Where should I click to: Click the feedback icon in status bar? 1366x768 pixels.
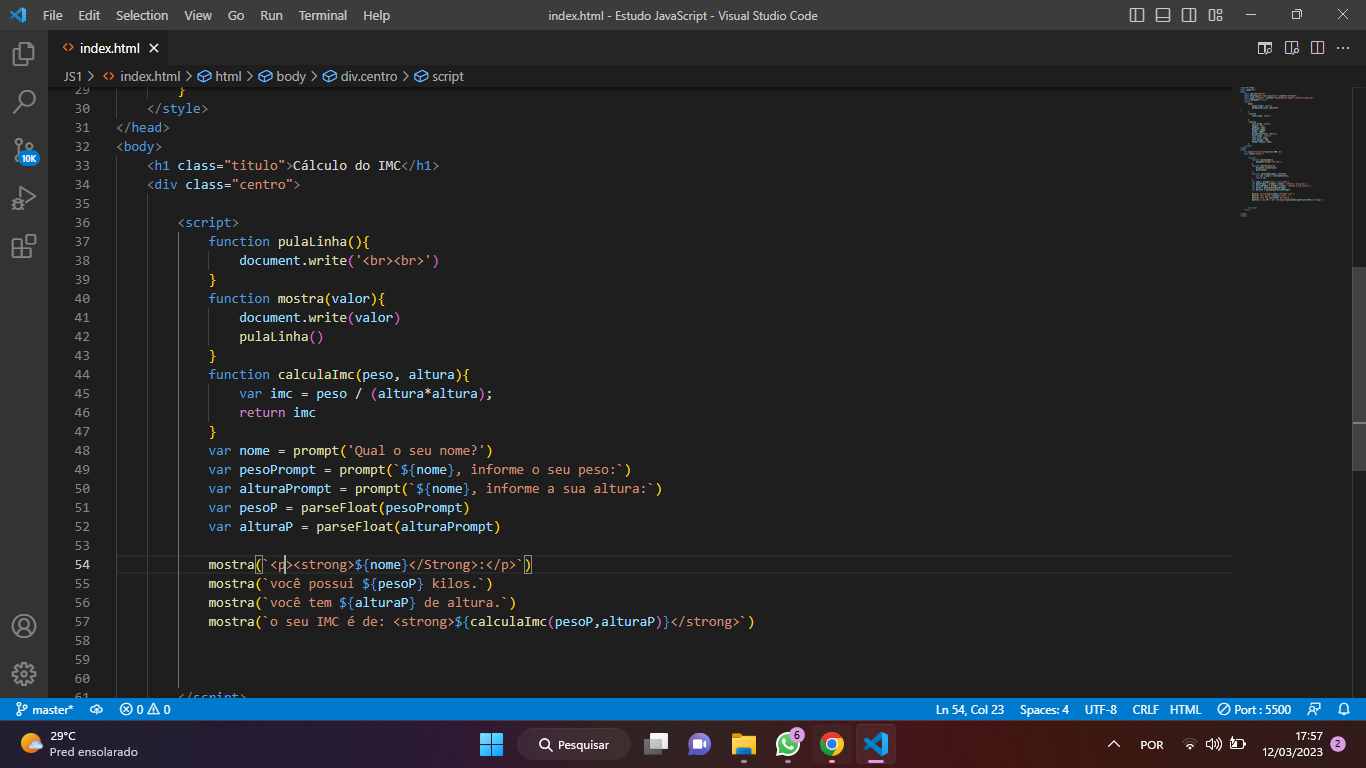1316,709
